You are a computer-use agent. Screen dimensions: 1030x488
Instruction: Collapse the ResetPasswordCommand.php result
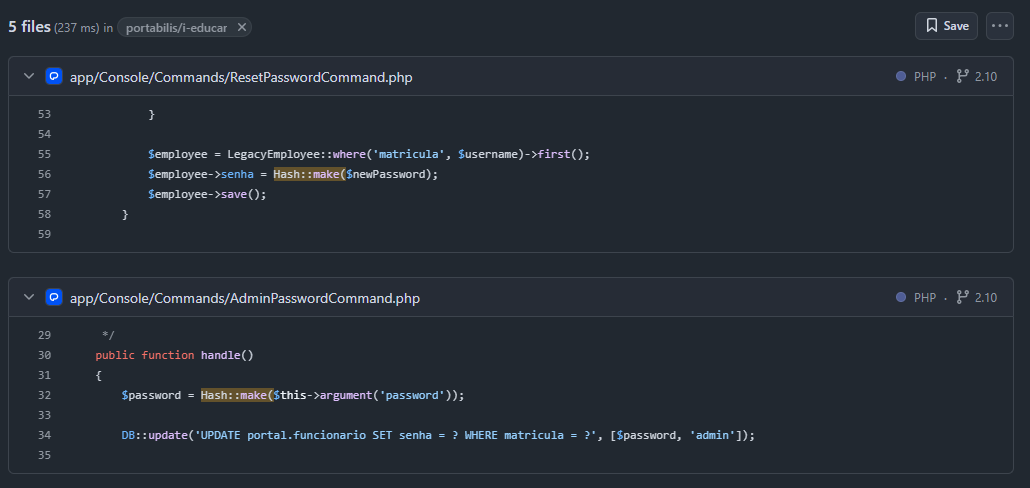coord(29,77)
